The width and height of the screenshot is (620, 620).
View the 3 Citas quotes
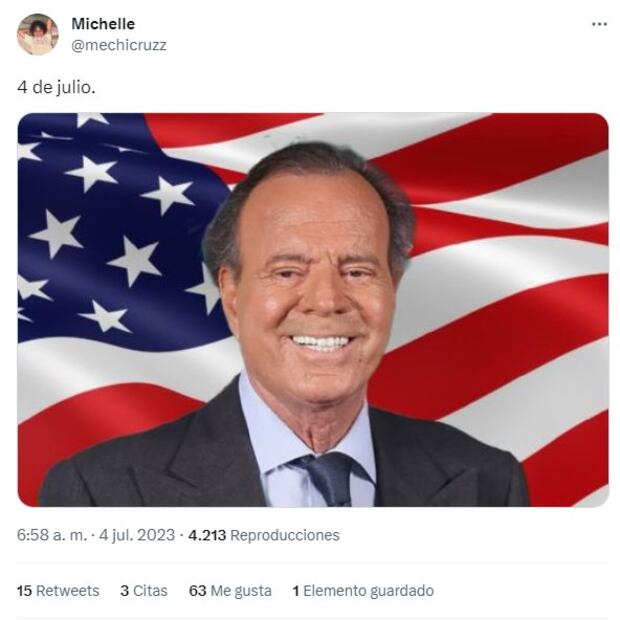144,591
